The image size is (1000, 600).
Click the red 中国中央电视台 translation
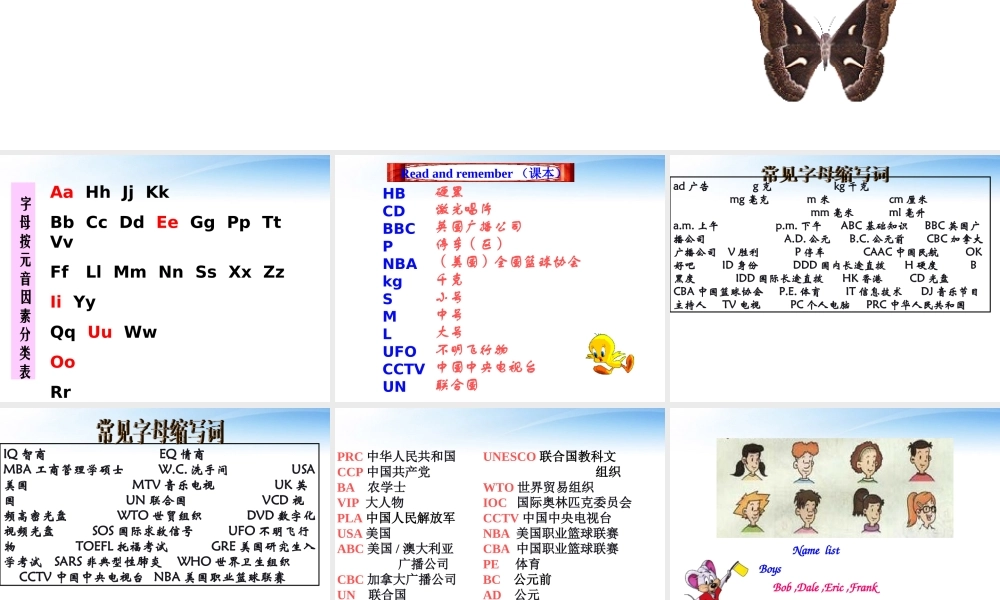[486, 367]
